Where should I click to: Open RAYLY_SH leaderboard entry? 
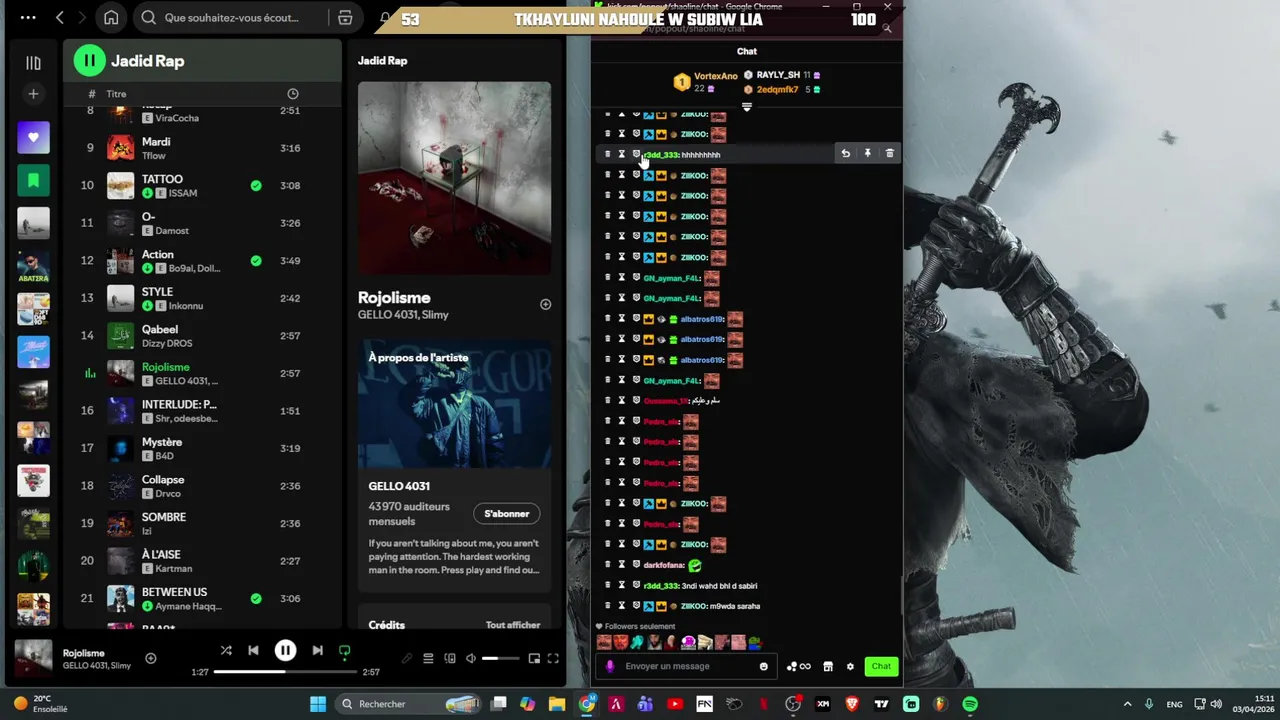coord(782,75)
